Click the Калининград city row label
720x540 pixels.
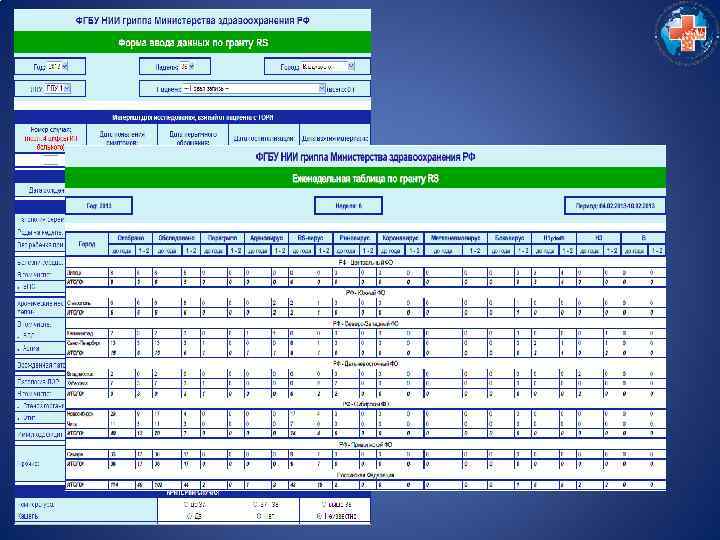pyautogui.click(x=80, y=333)
